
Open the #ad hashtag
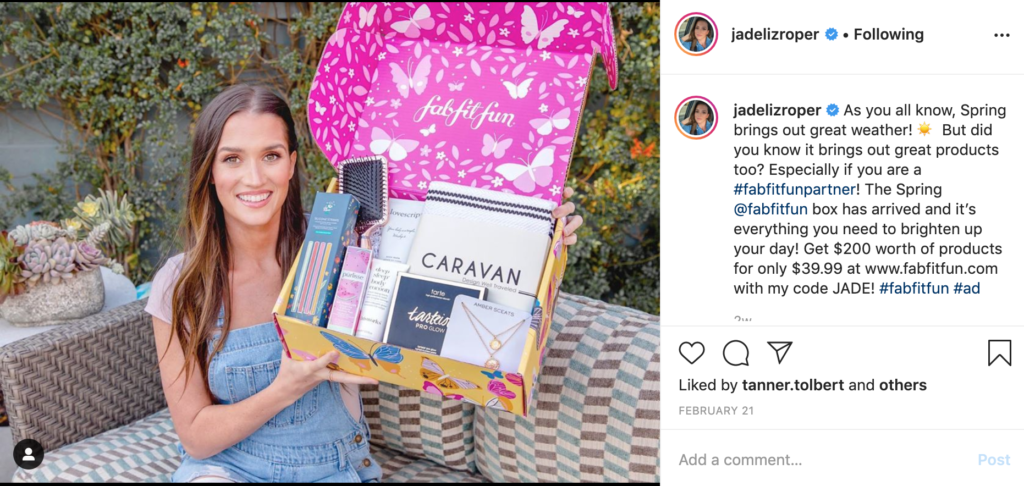(967, 288)
